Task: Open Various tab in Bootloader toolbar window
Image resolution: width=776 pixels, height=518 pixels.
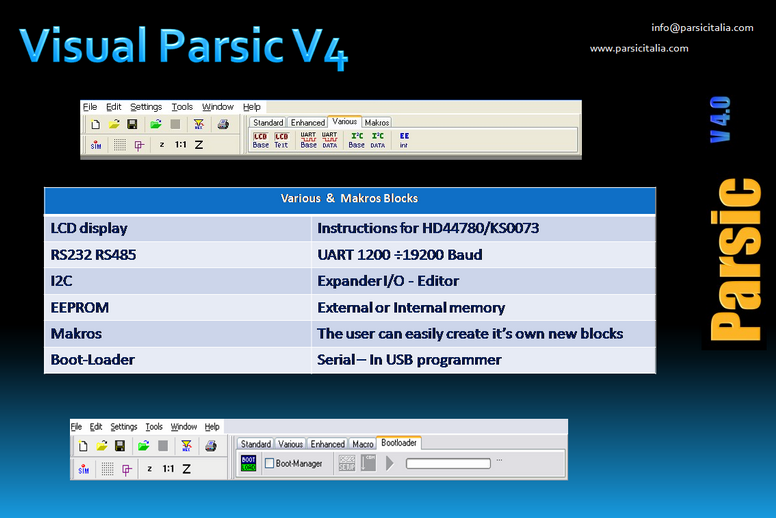Action: pos(291,444)
